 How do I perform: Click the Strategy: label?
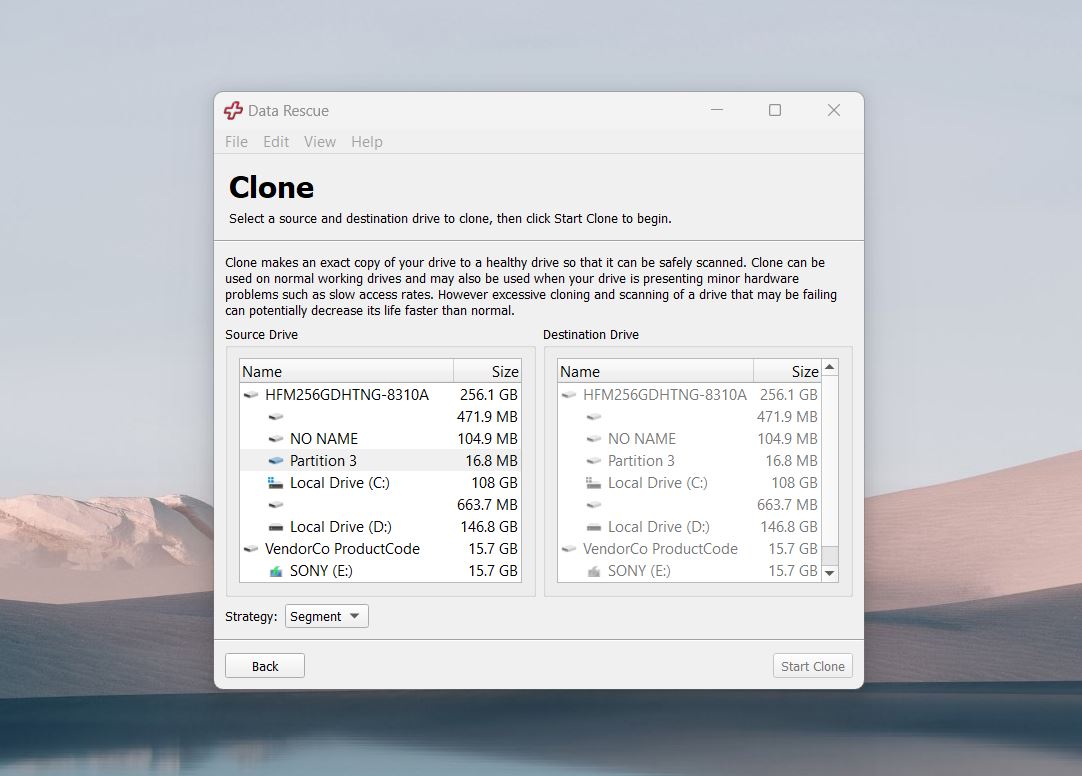(x=251, y=616)
